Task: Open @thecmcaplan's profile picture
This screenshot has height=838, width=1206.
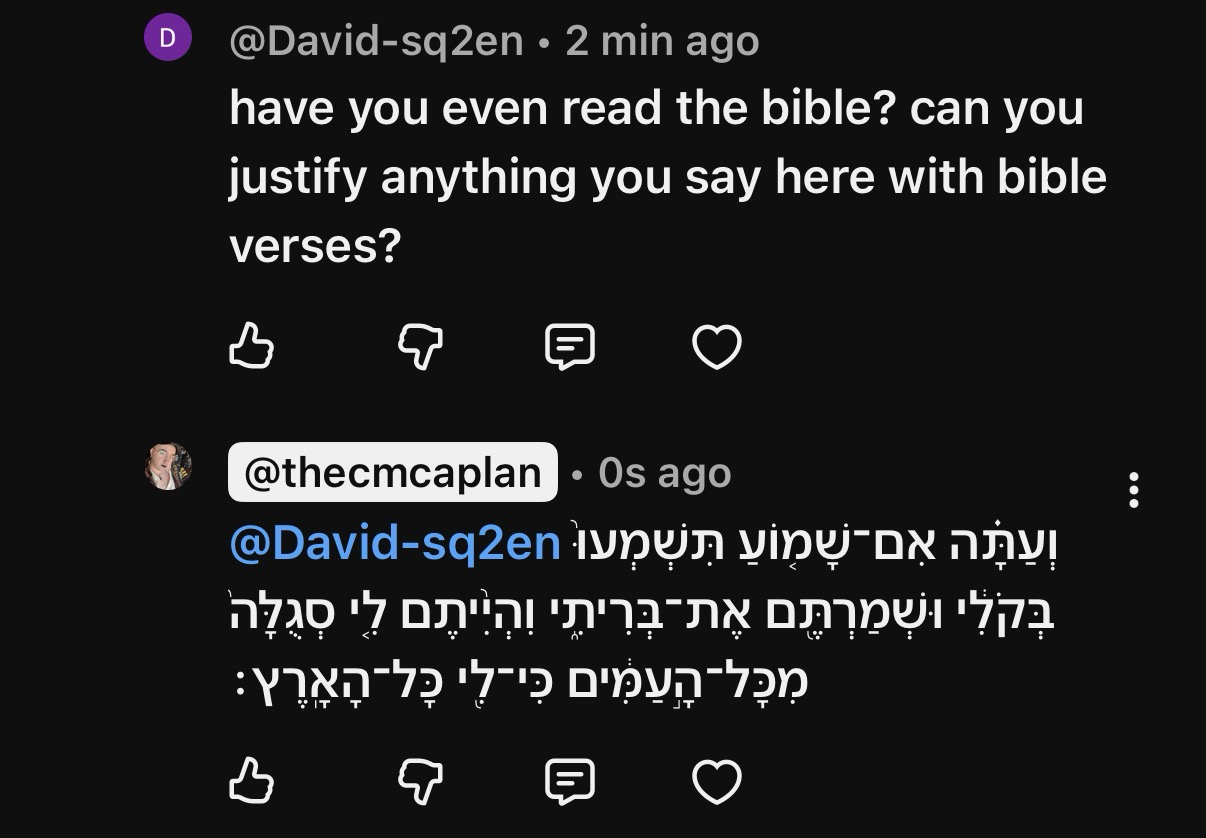Action: point(168,466)
